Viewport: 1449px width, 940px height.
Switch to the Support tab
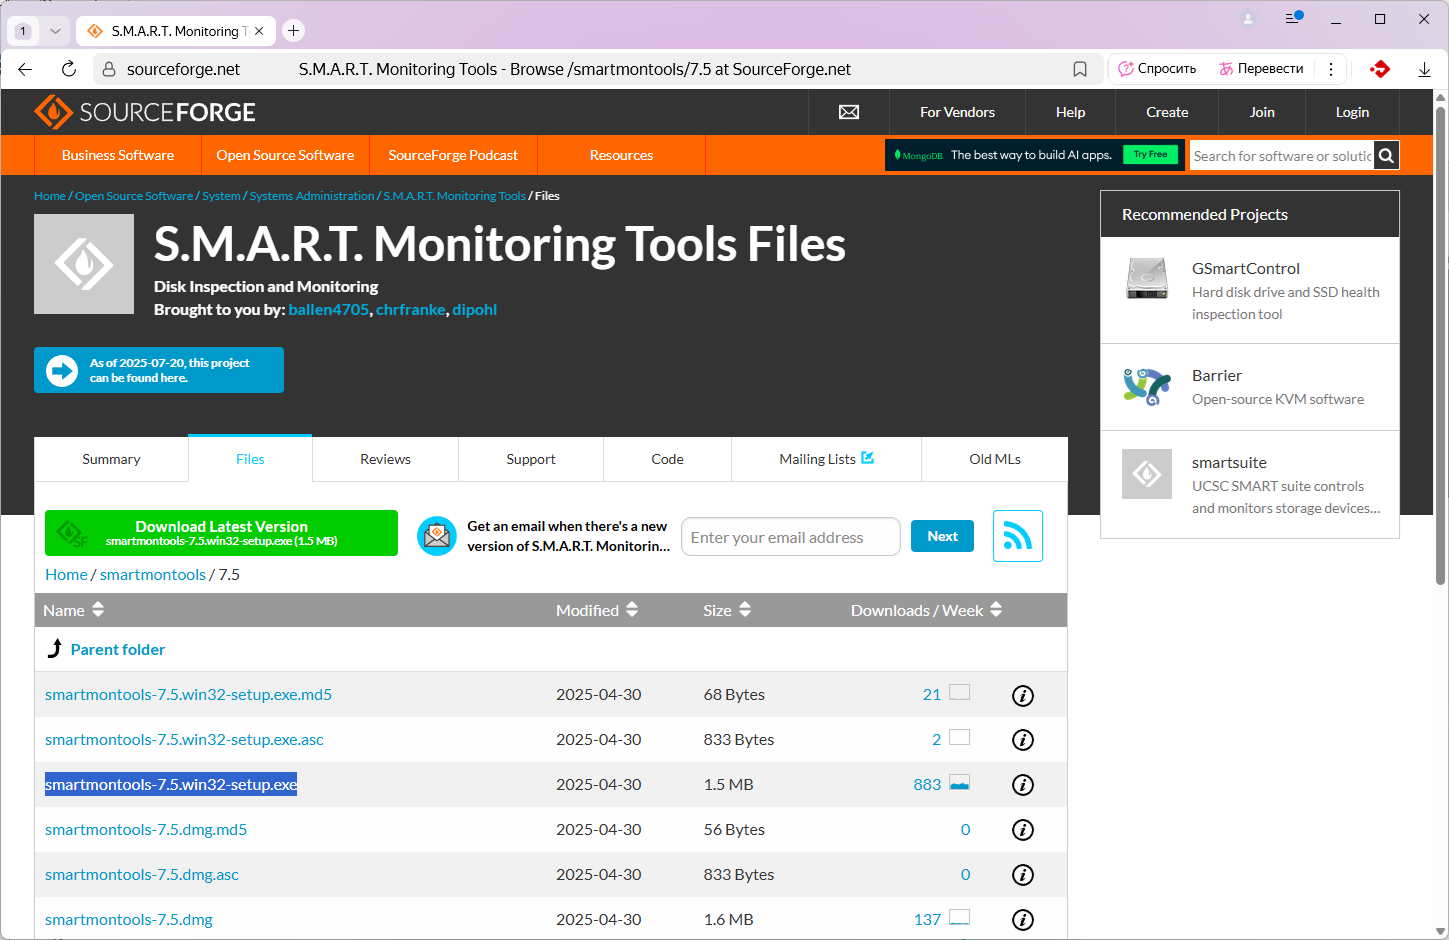click(x=531, y=459)
